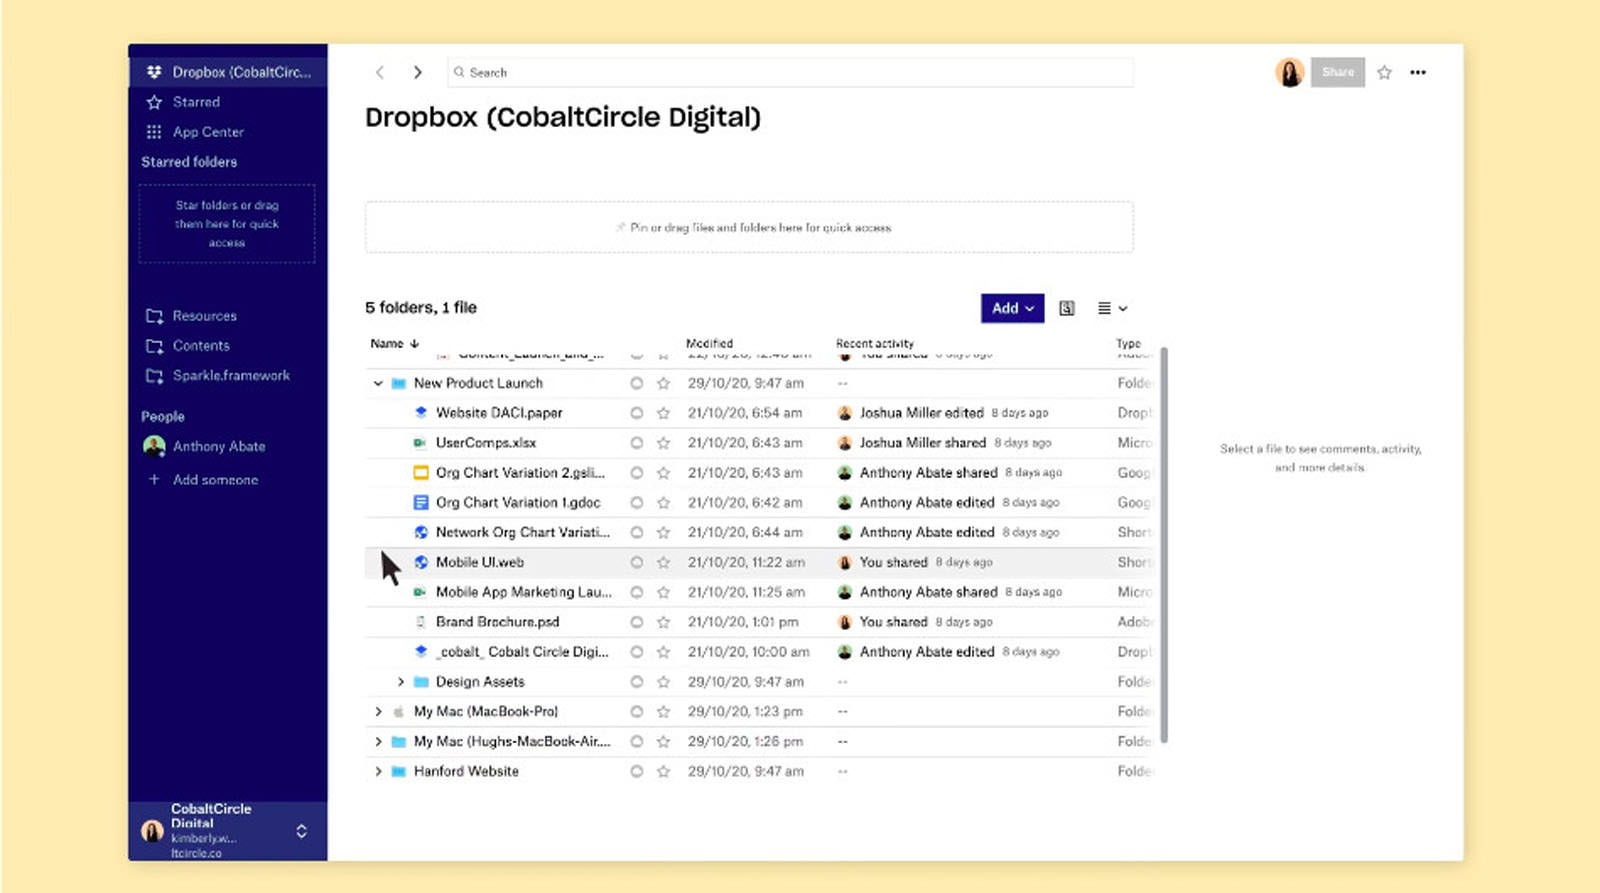Open Starred in the sidebar
The image size is (1600, 893).
(x=196, y=102)
